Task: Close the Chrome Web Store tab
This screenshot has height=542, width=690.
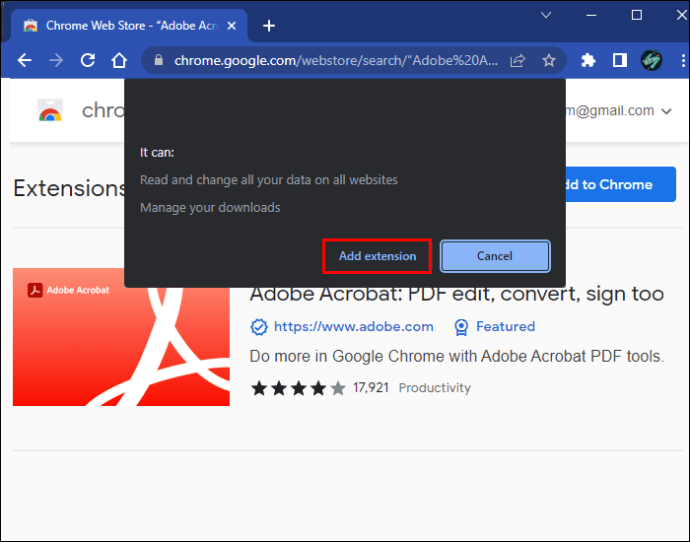Action: [x=231, y=26]
